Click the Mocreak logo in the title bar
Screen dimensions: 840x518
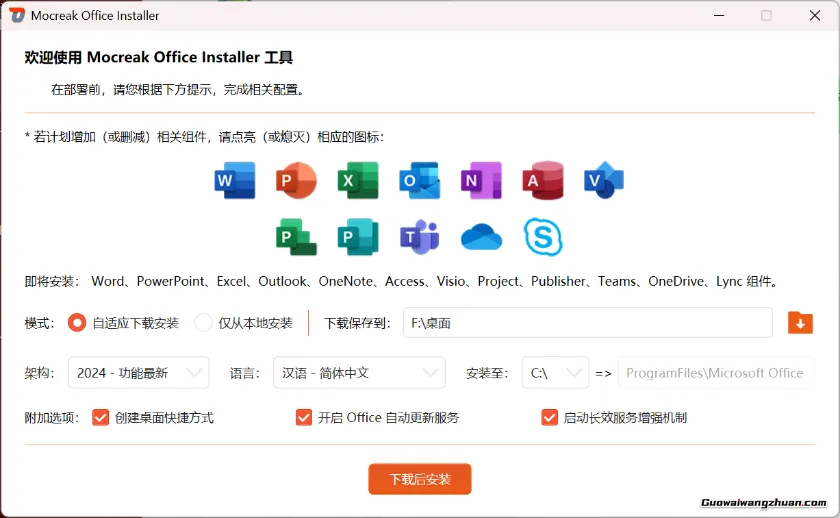pos(17,15)
